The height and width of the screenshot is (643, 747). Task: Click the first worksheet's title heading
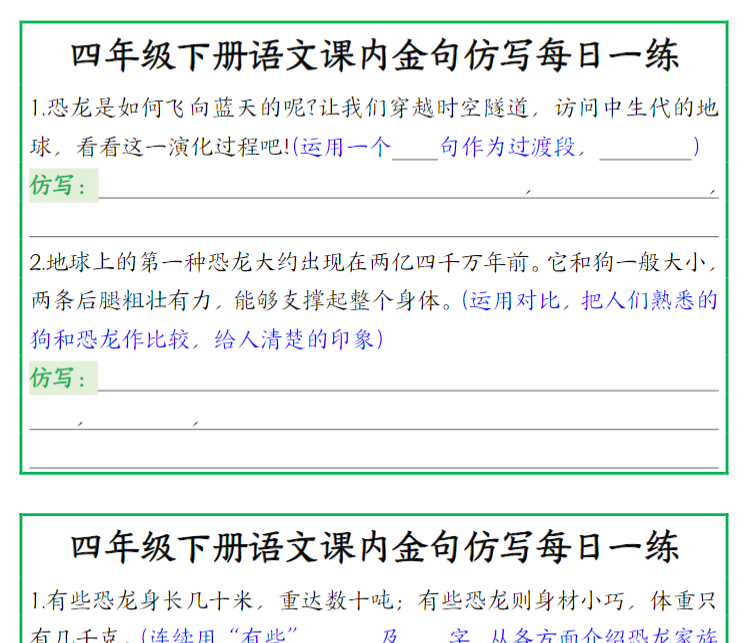[x=374, y=55]
